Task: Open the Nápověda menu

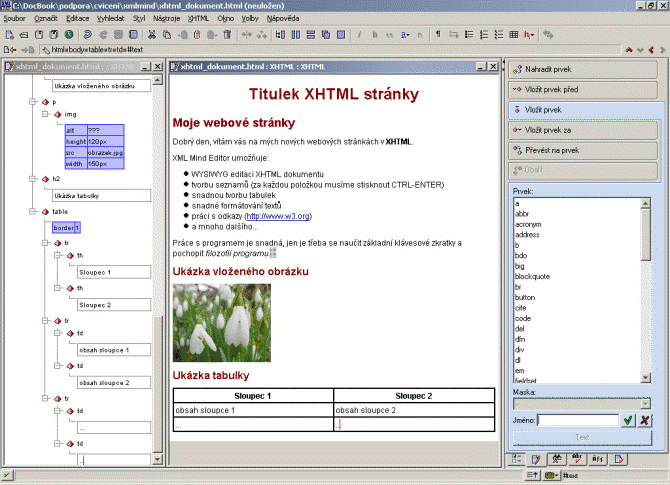Action: pos(283,18)
